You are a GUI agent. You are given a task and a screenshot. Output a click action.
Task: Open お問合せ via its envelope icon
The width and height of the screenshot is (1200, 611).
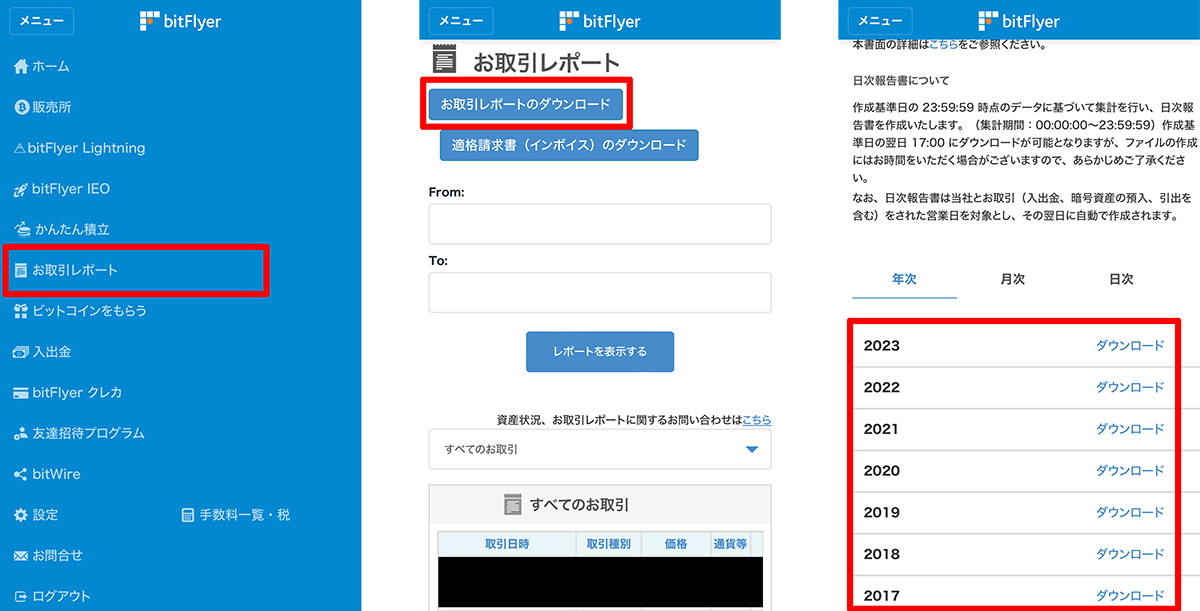point(21,556)
